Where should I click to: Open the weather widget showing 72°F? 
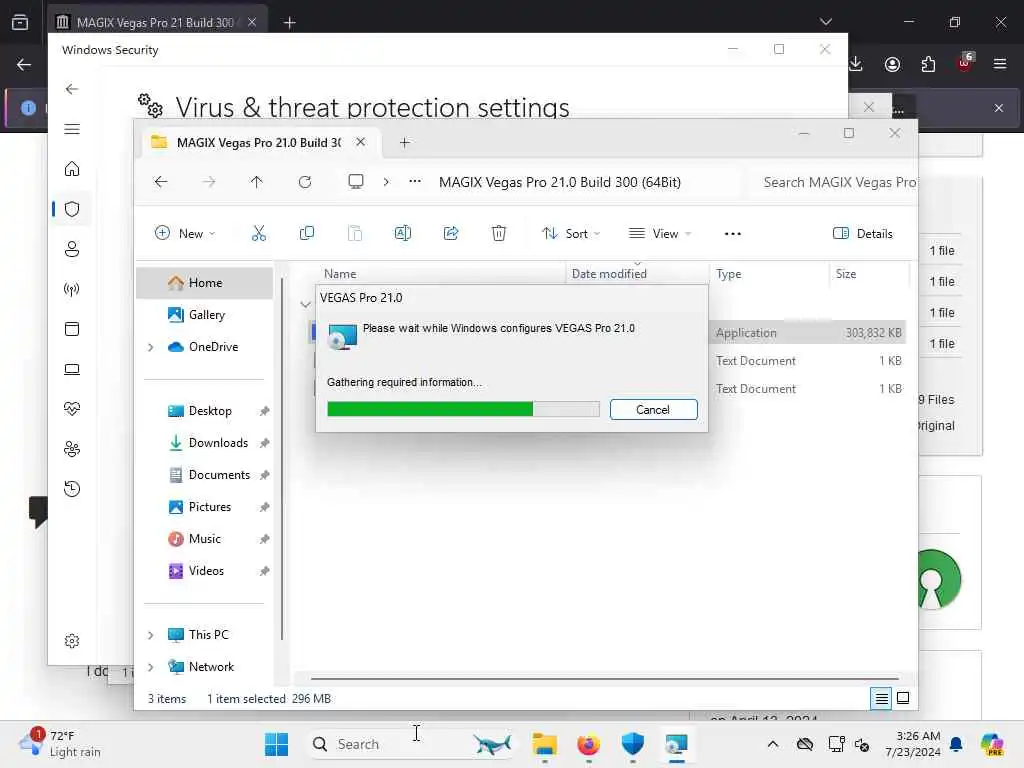[x=60, y=744]
